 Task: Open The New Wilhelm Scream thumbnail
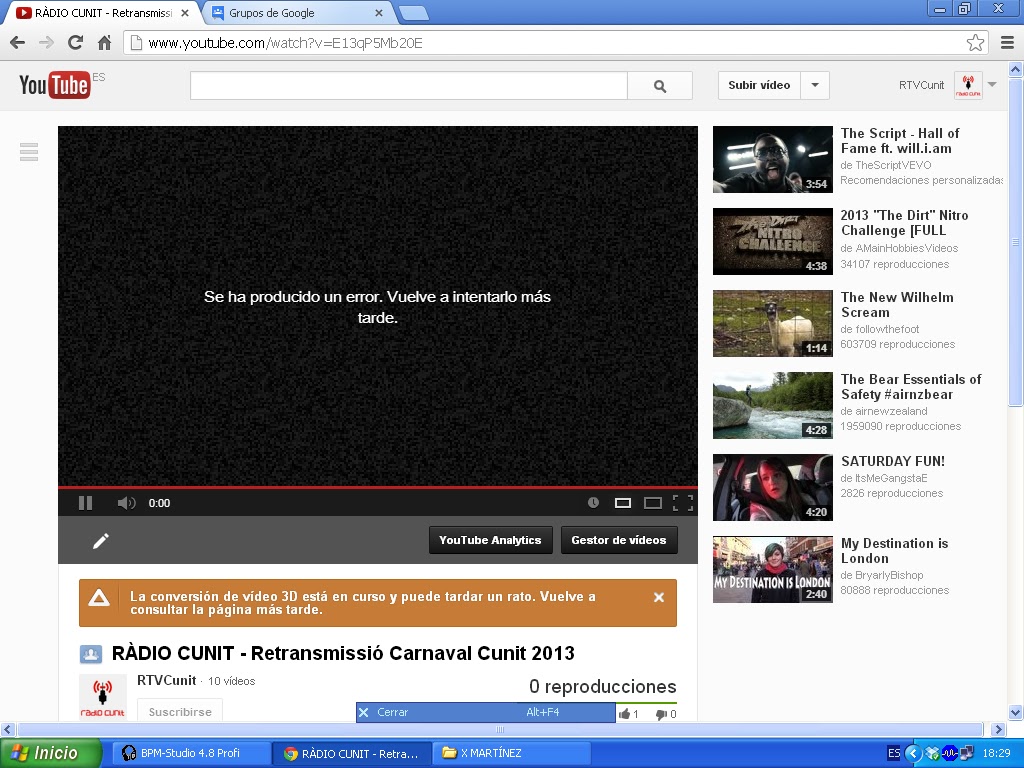(x=773, y=323)
